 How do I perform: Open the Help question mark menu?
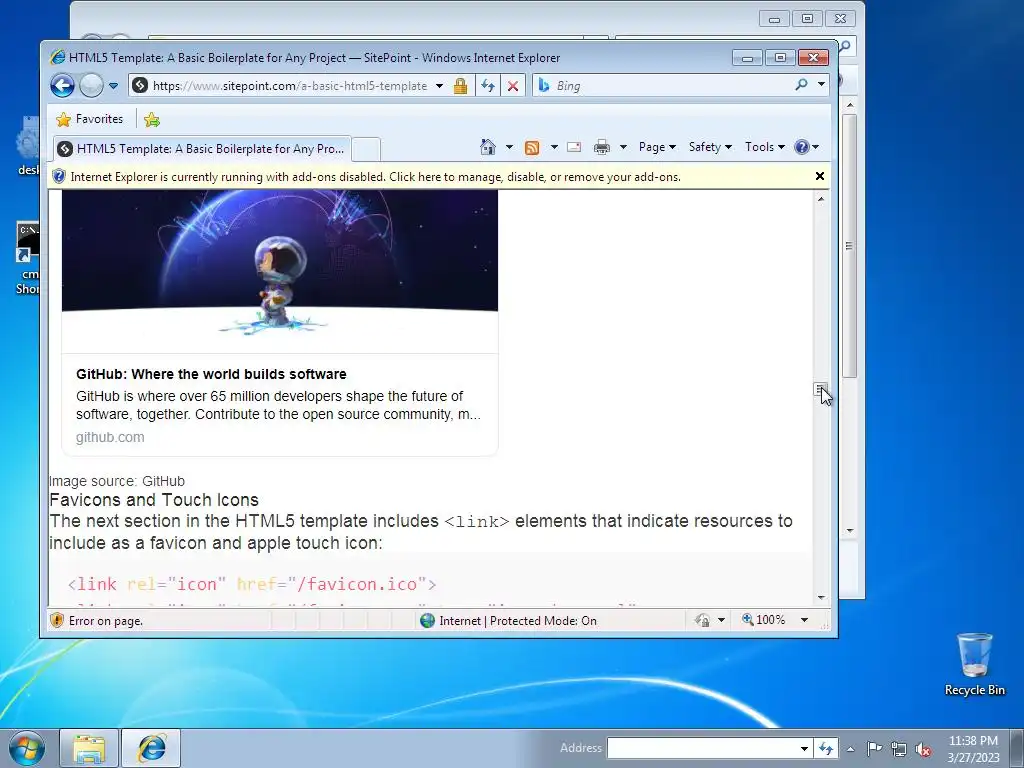point(807,147)
